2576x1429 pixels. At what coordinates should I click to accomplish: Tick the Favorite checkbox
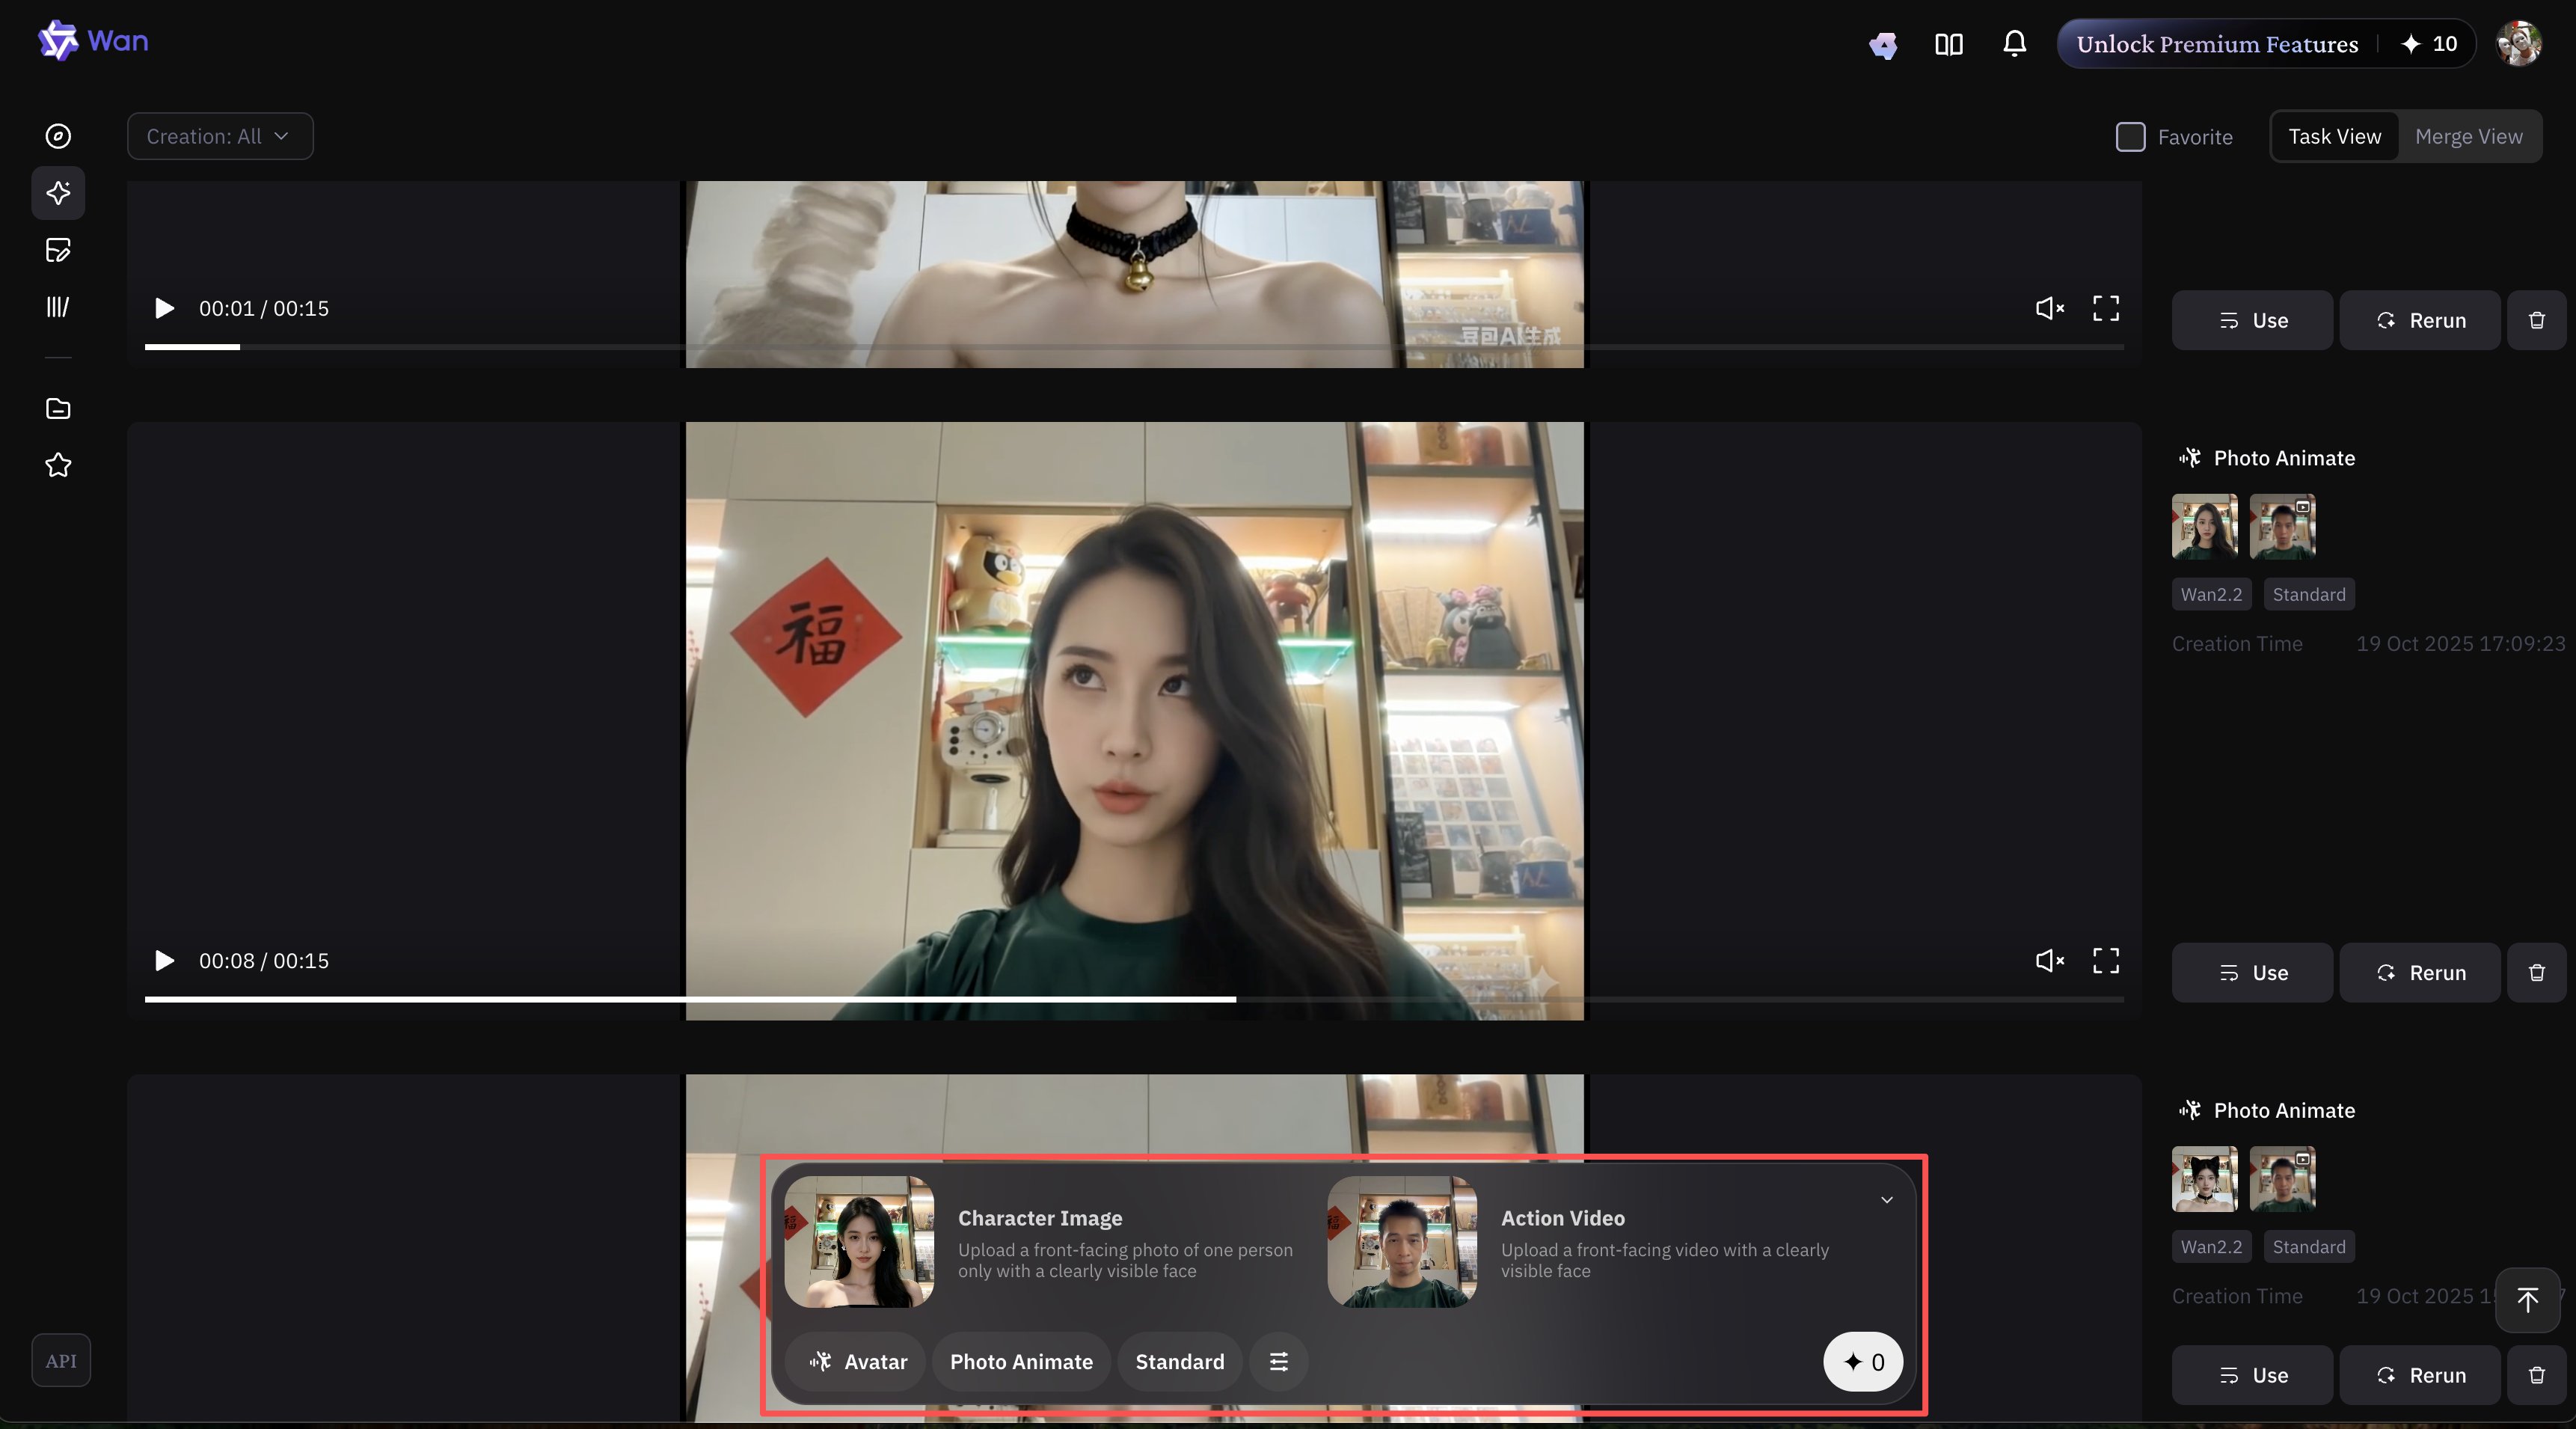click(x=2130, y=137)
